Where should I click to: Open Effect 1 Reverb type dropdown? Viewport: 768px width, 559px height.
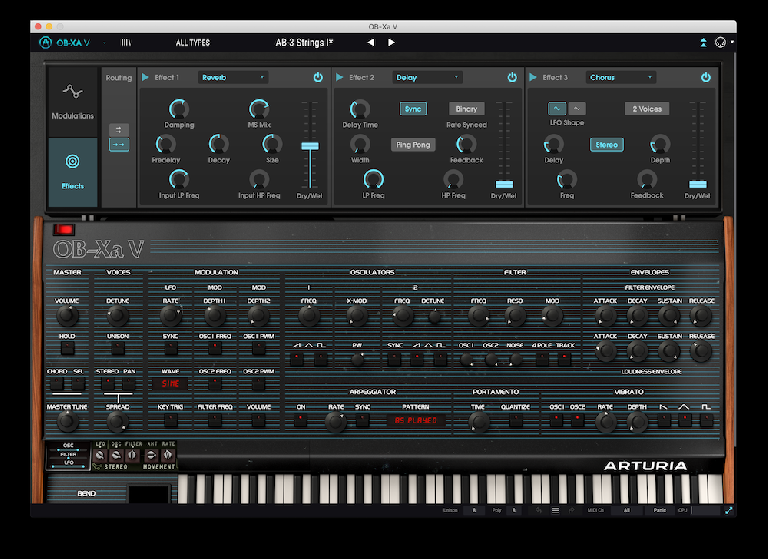coord(233,77)
